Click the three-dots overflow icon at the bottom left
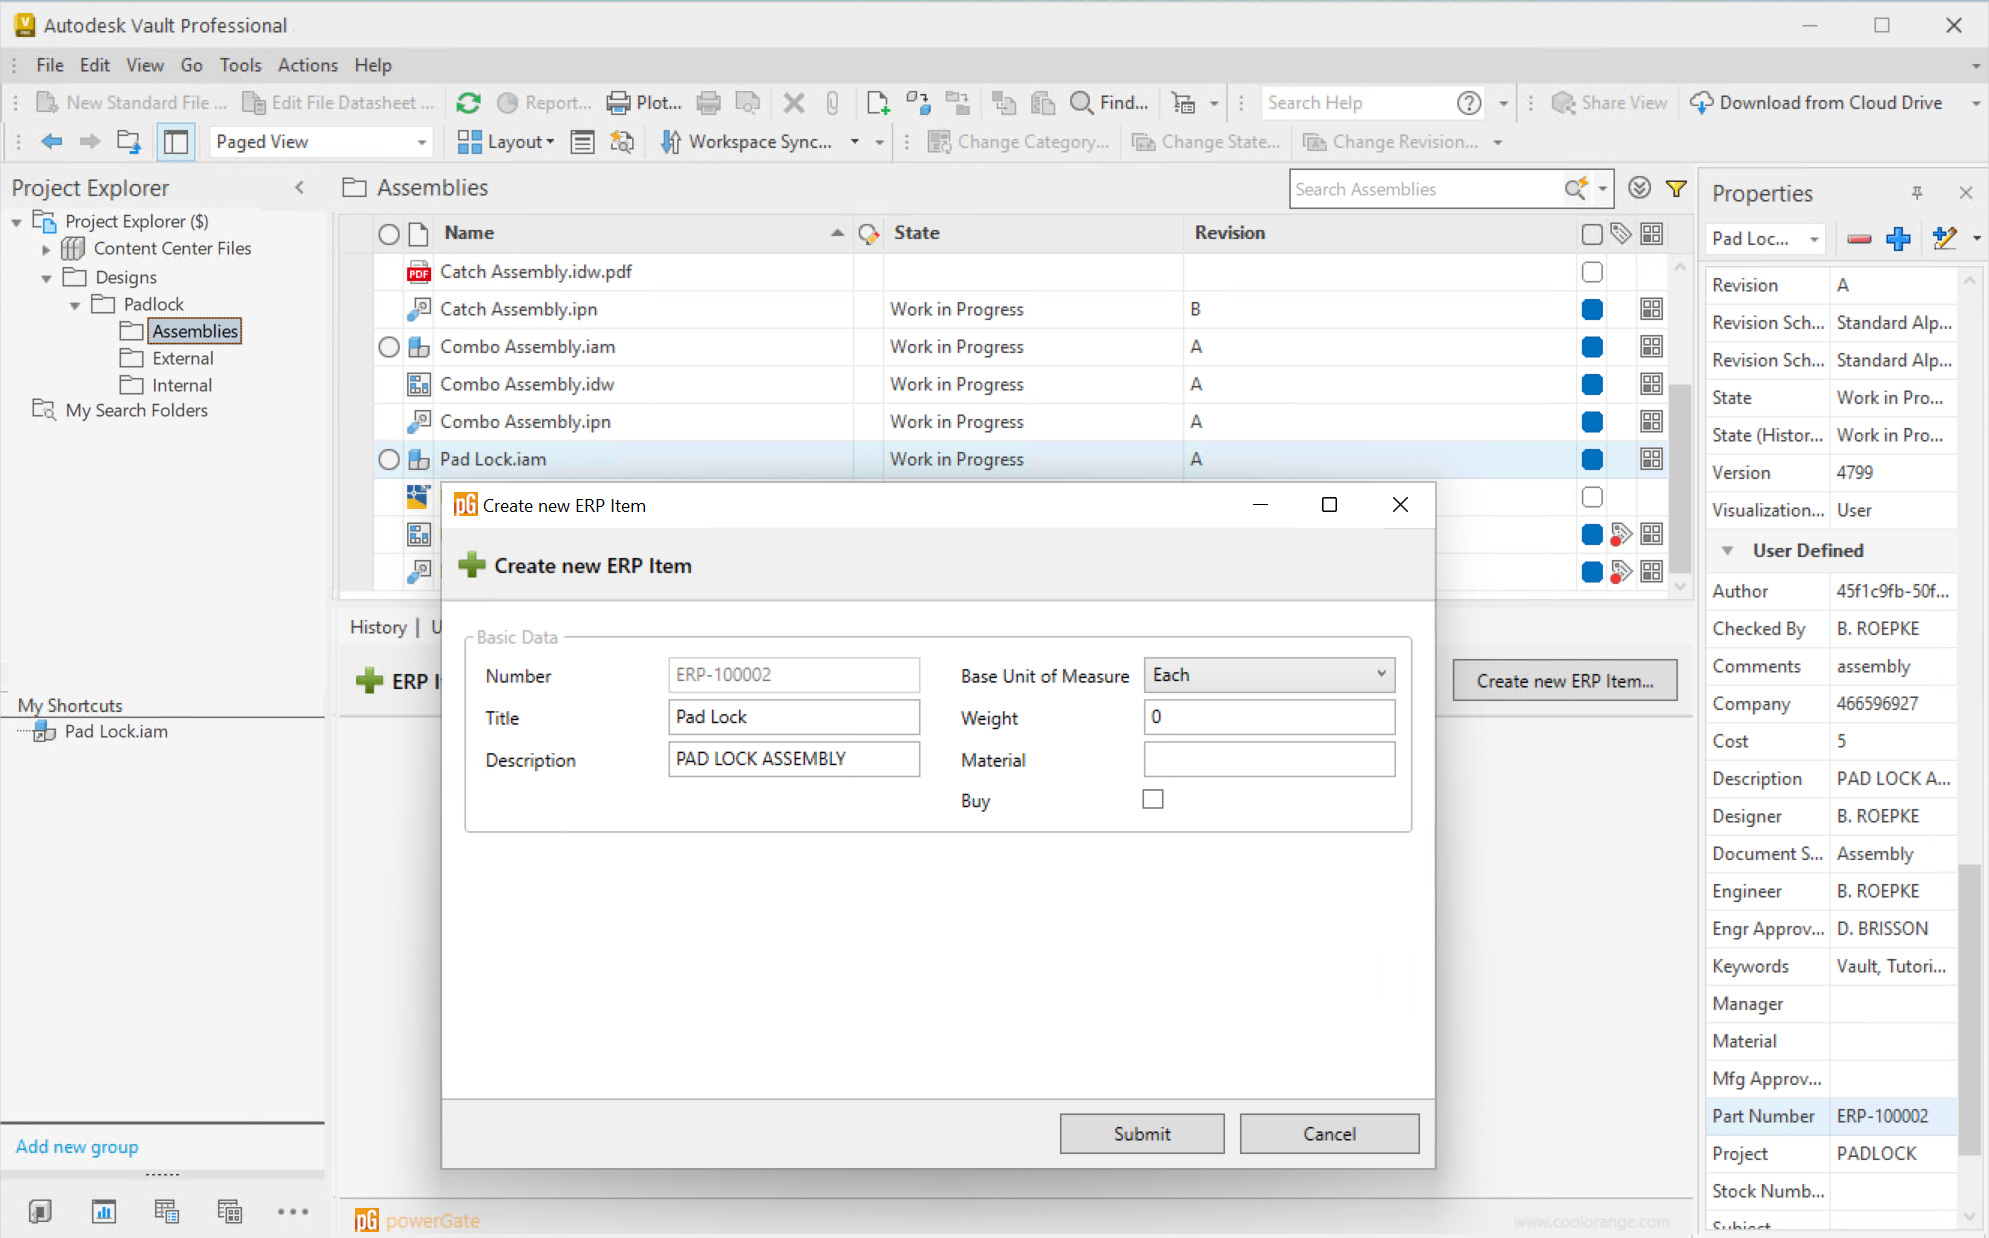1989x1238 pixels. 293,1212
